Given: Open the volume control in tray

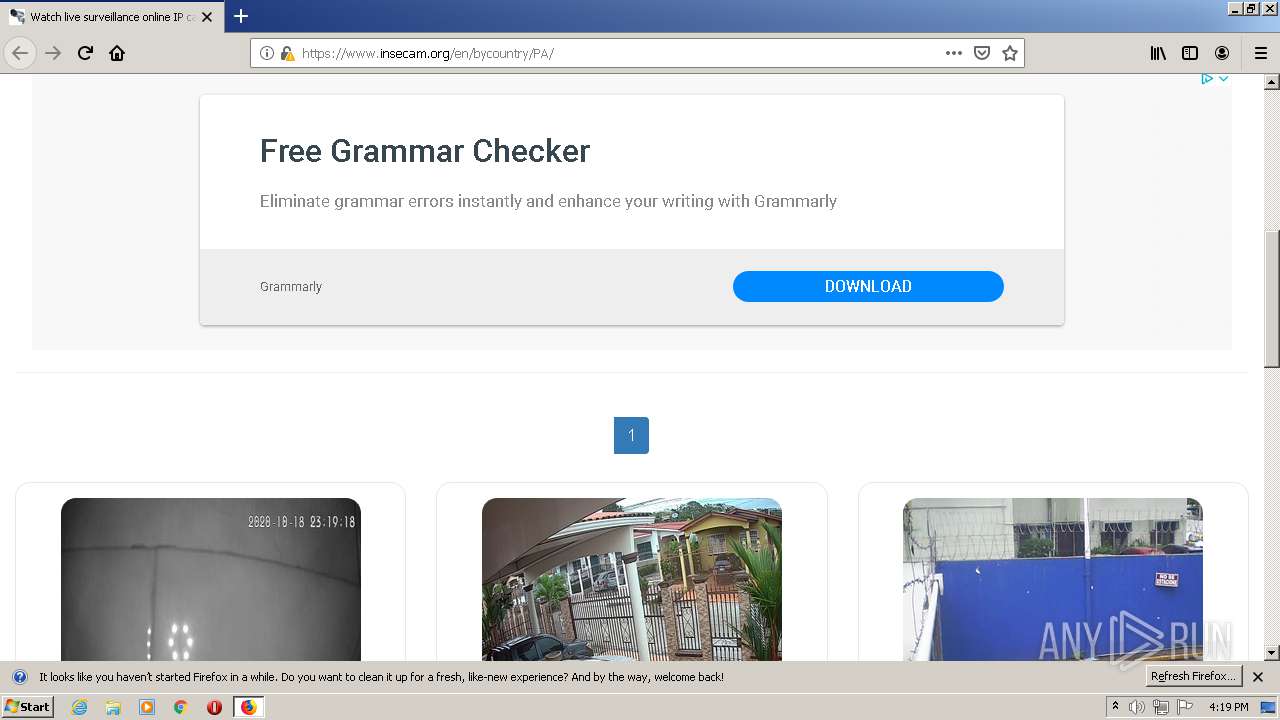Looking at the screenshot, I should [x=1137, y=707].
